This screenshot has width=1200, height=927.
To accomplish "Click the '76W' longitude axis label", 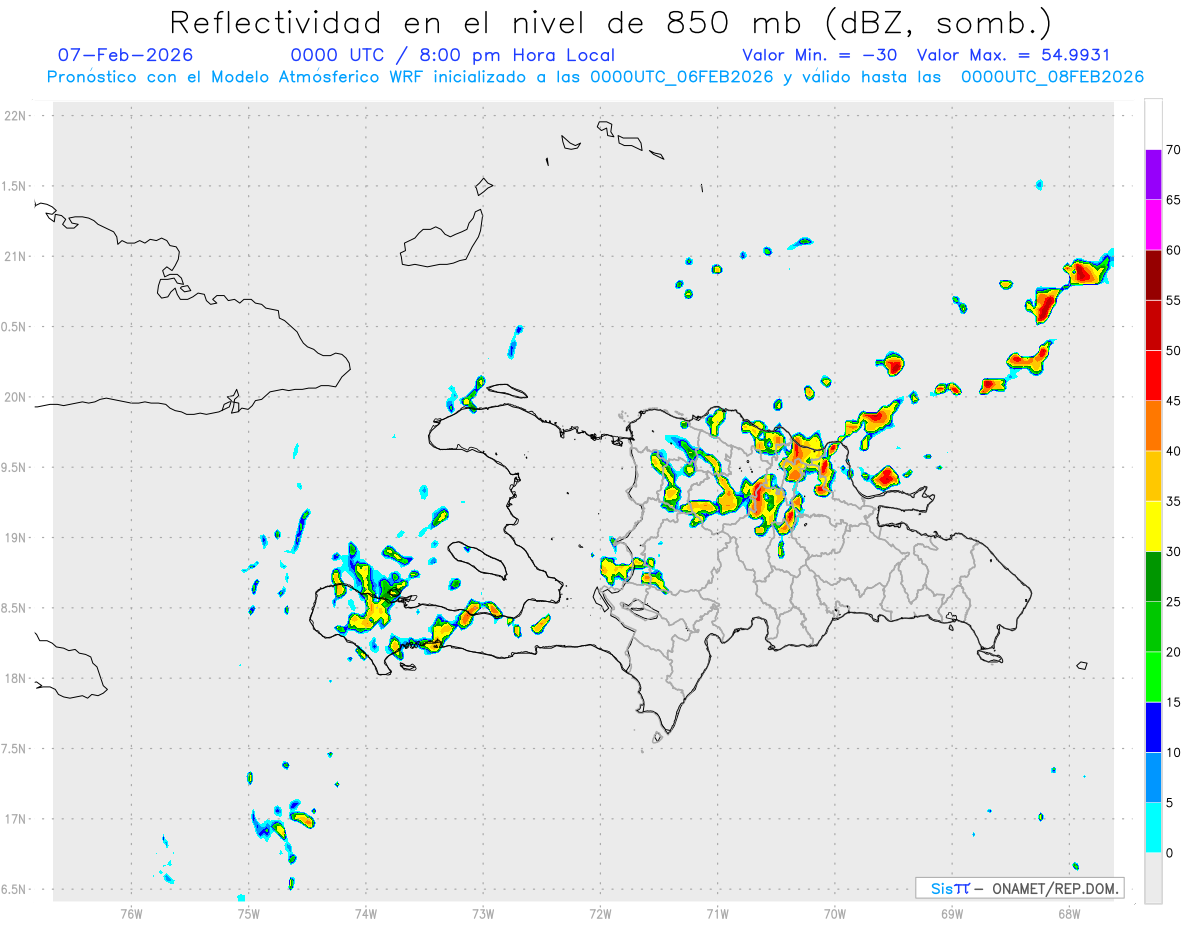I will coord(131,913).
